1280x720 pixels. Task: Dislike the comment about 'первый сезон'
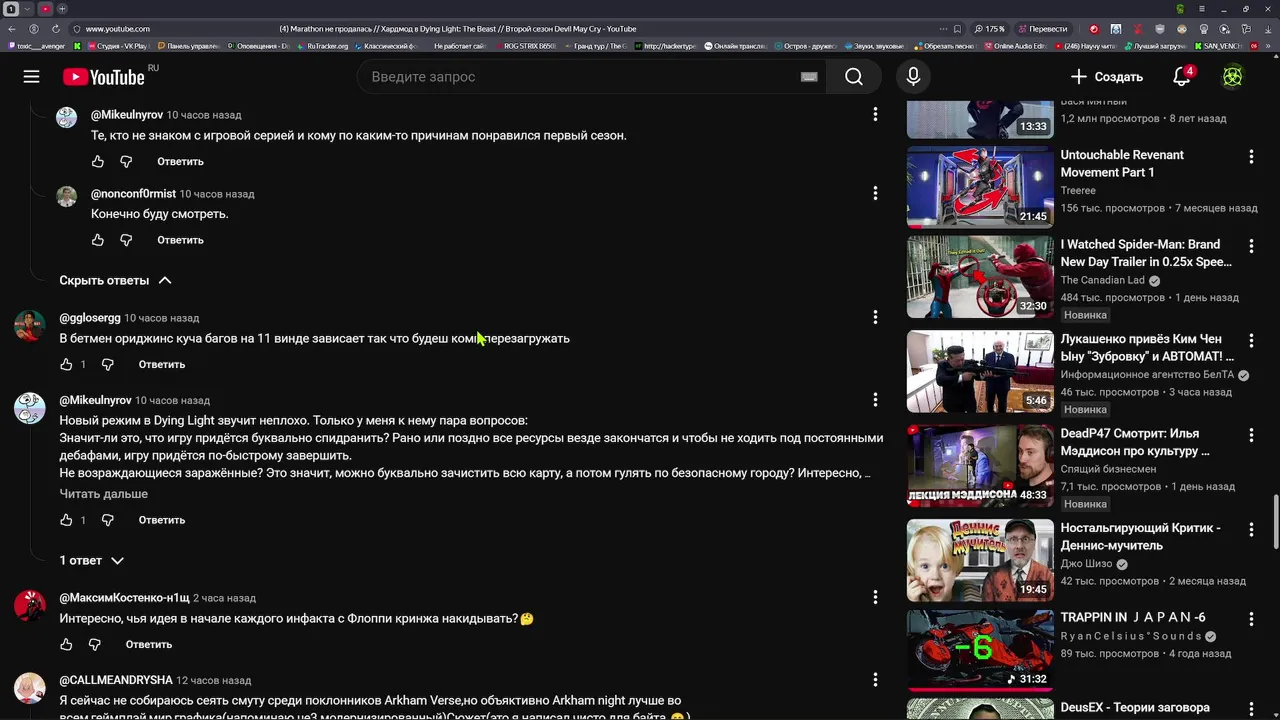point(126,161)
